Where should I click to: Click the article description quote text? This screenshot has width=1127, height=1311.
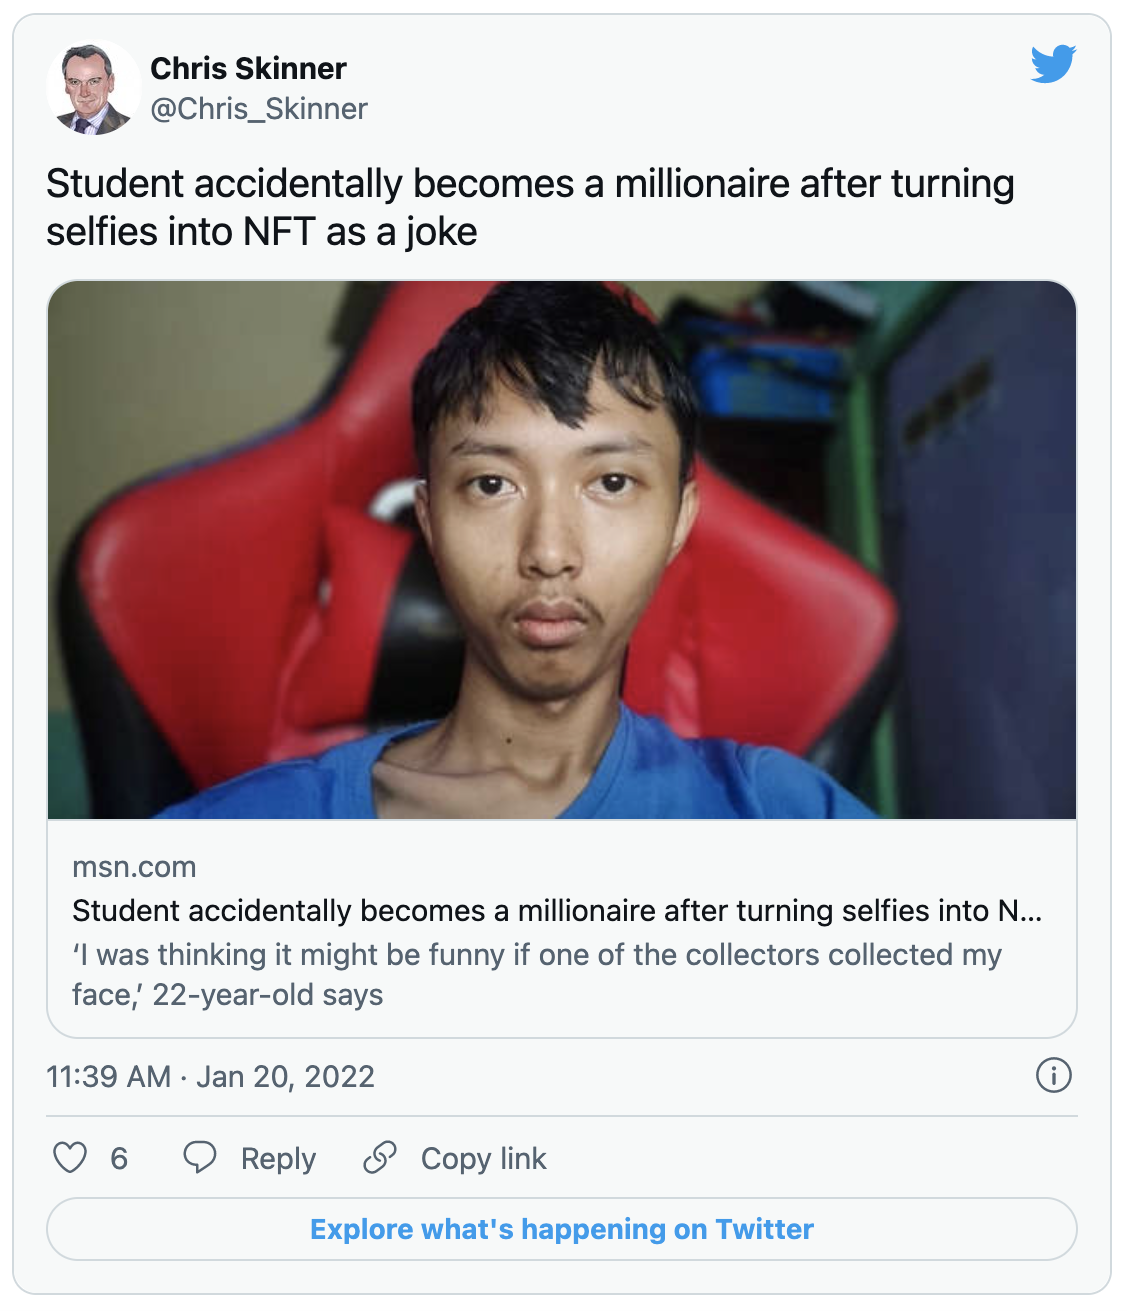pos(537,974)
